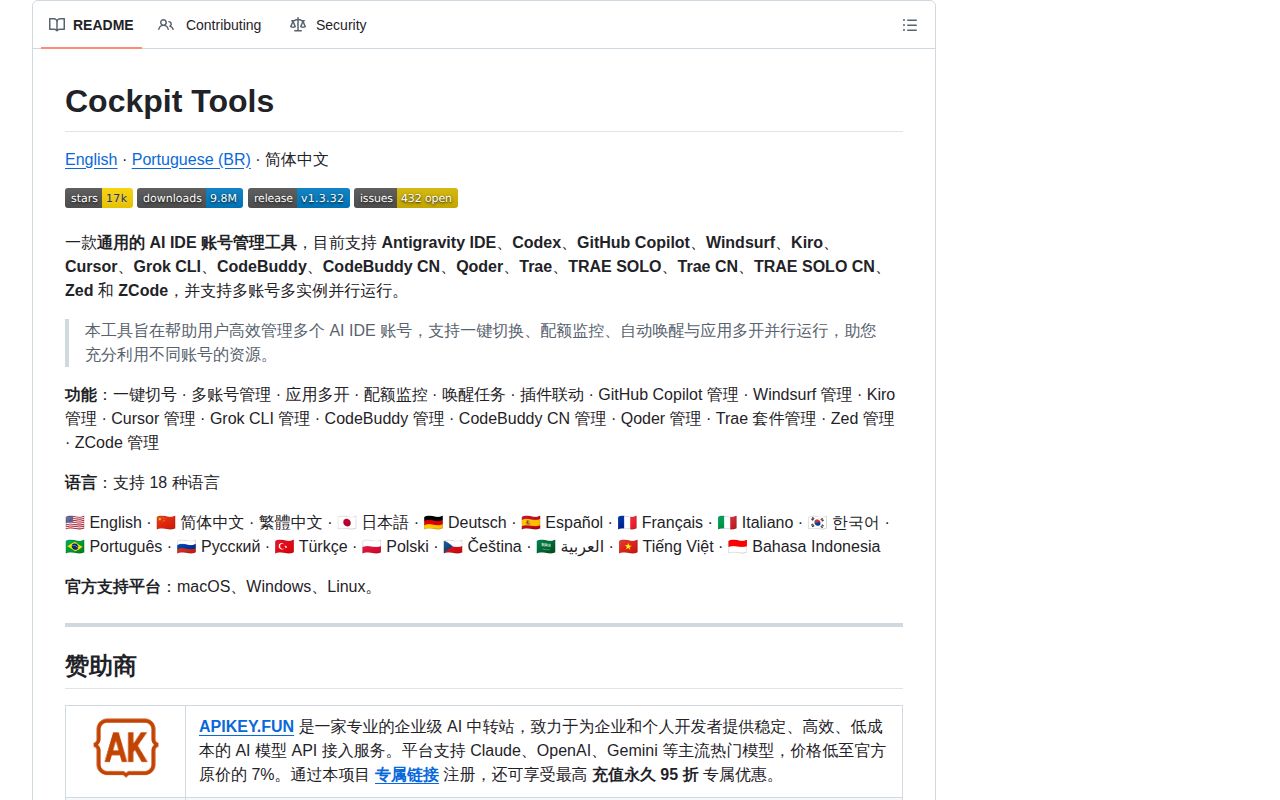Click the stars 17k badge
The image size is (1280, 800).
(x=99, y=198)
